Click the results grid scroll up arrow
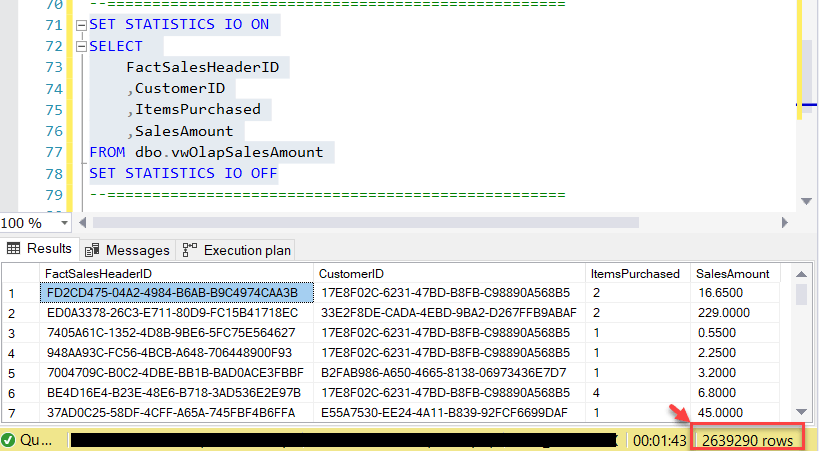Screen dimensions: 819x451 (x=801, y=274)
